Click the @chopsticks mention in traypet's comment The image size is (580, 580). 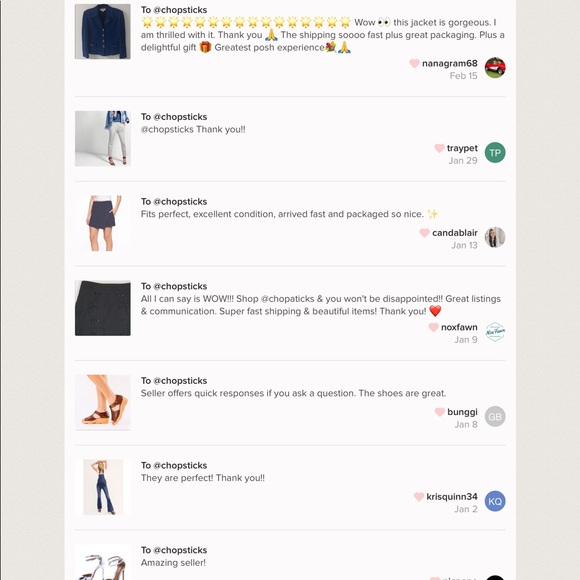tap(167, 129)
